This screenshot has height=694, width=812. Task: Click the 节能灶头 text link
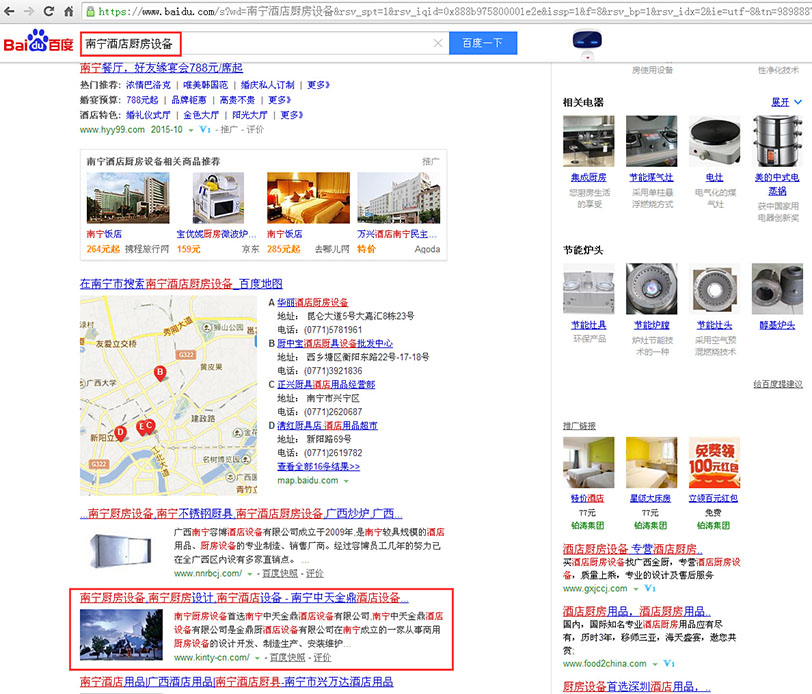pyautogui.click(x=715, y=325)
